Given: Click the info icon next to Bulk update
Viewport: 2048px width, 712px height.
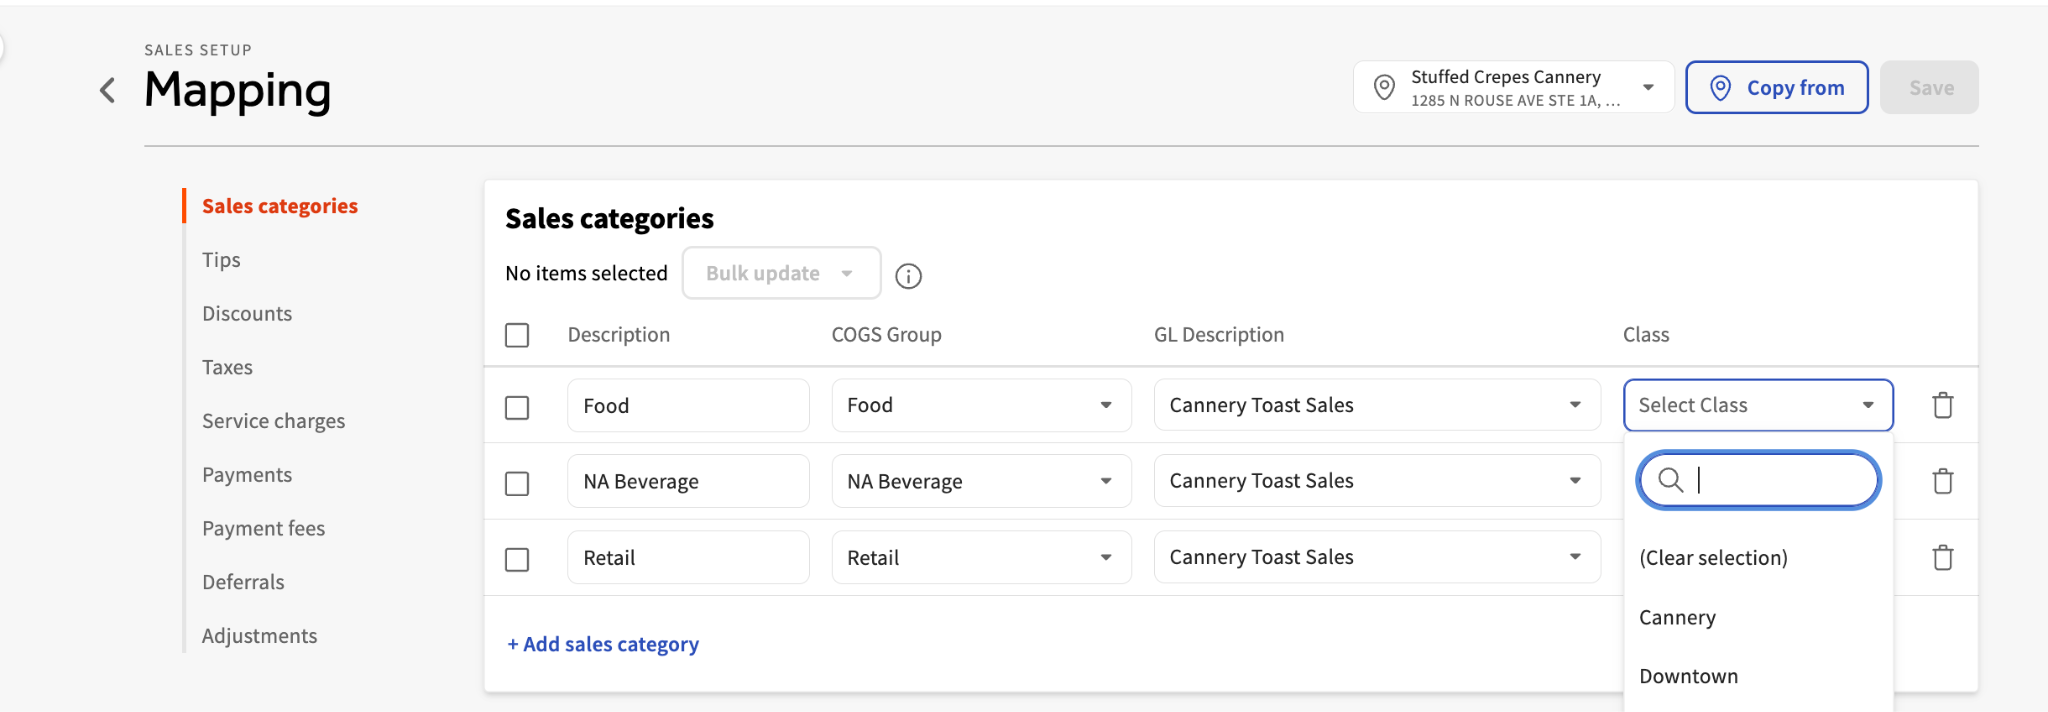Looking at the screenshot, I should (908, 276).
